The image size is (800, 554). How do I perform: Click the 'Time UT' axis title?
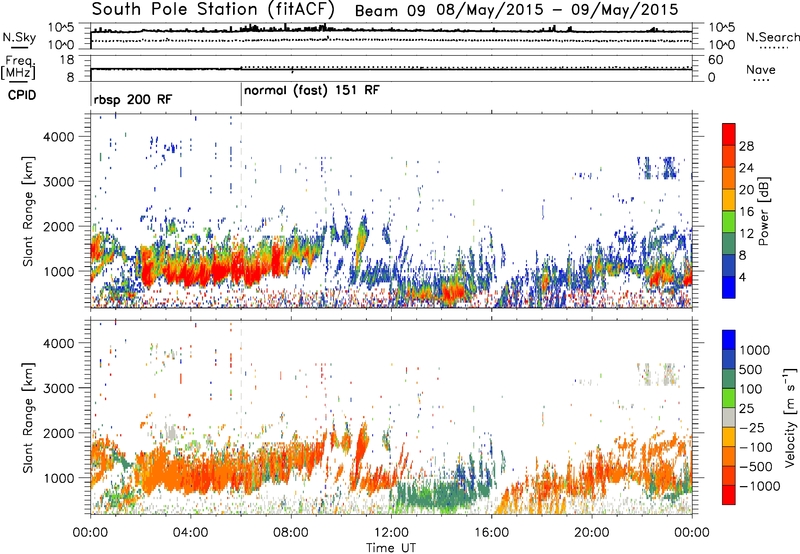[x=391, y=548]
